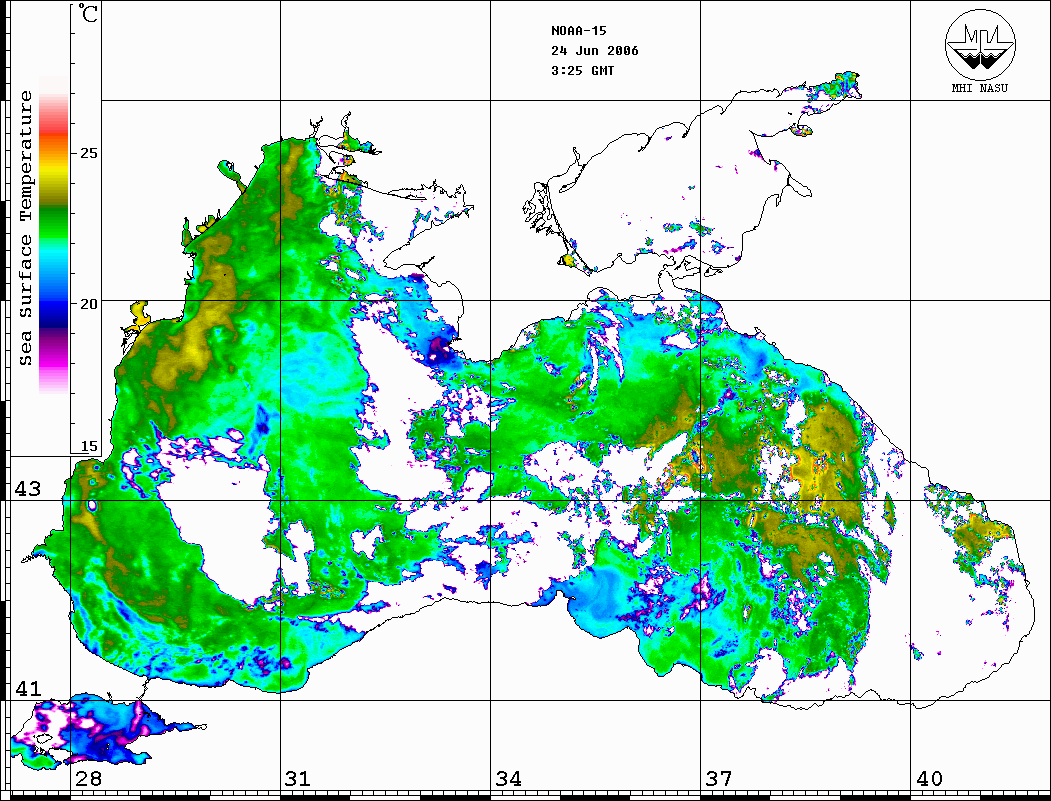
Task: Click the °C unit label
Action: coord(88,13)
